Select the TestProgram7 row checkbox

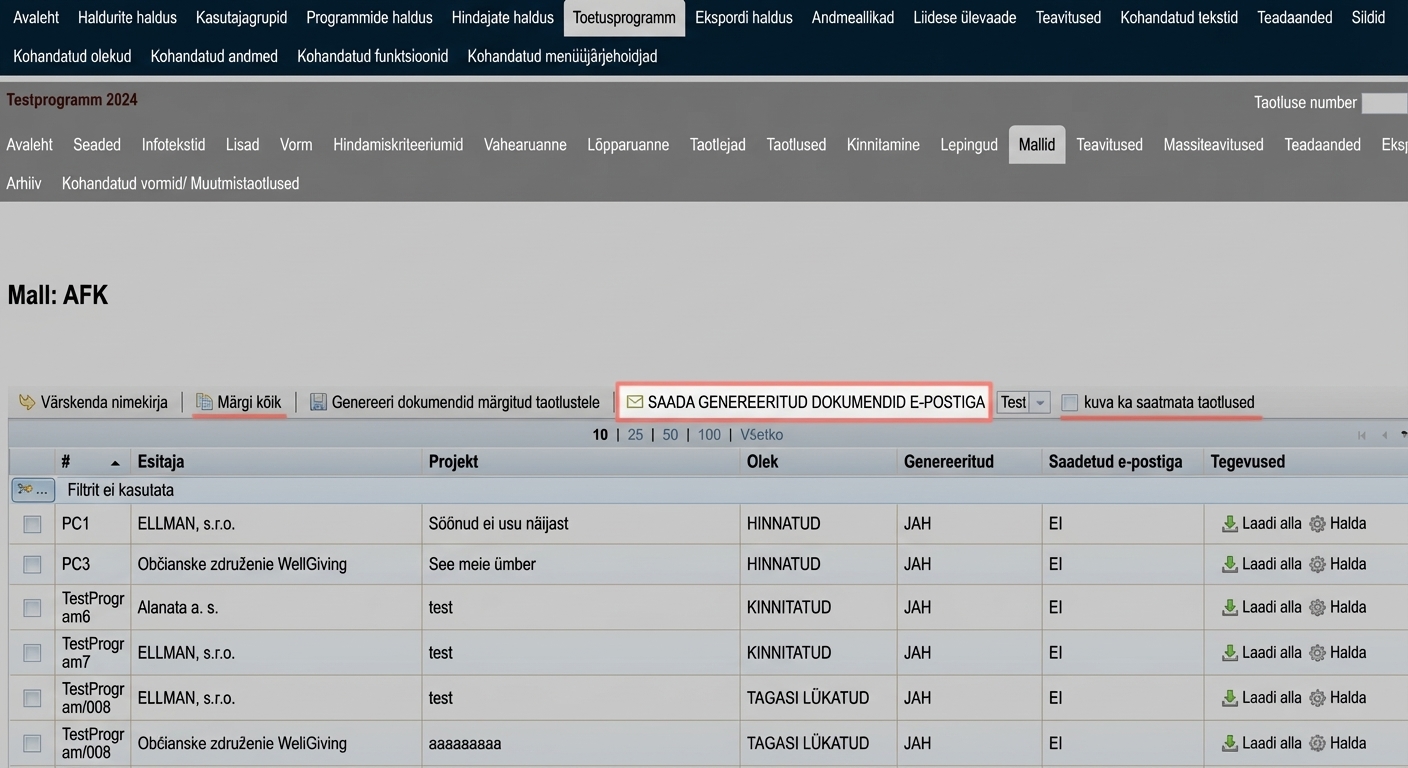point(32,653)
